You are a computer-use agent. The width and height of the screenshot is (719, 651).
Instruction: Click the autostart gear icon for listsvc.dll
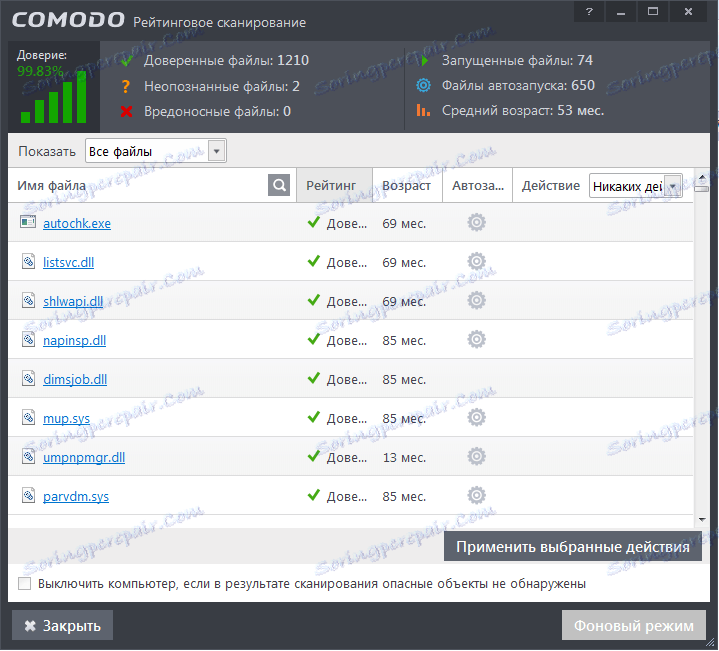tap(476, 261)
